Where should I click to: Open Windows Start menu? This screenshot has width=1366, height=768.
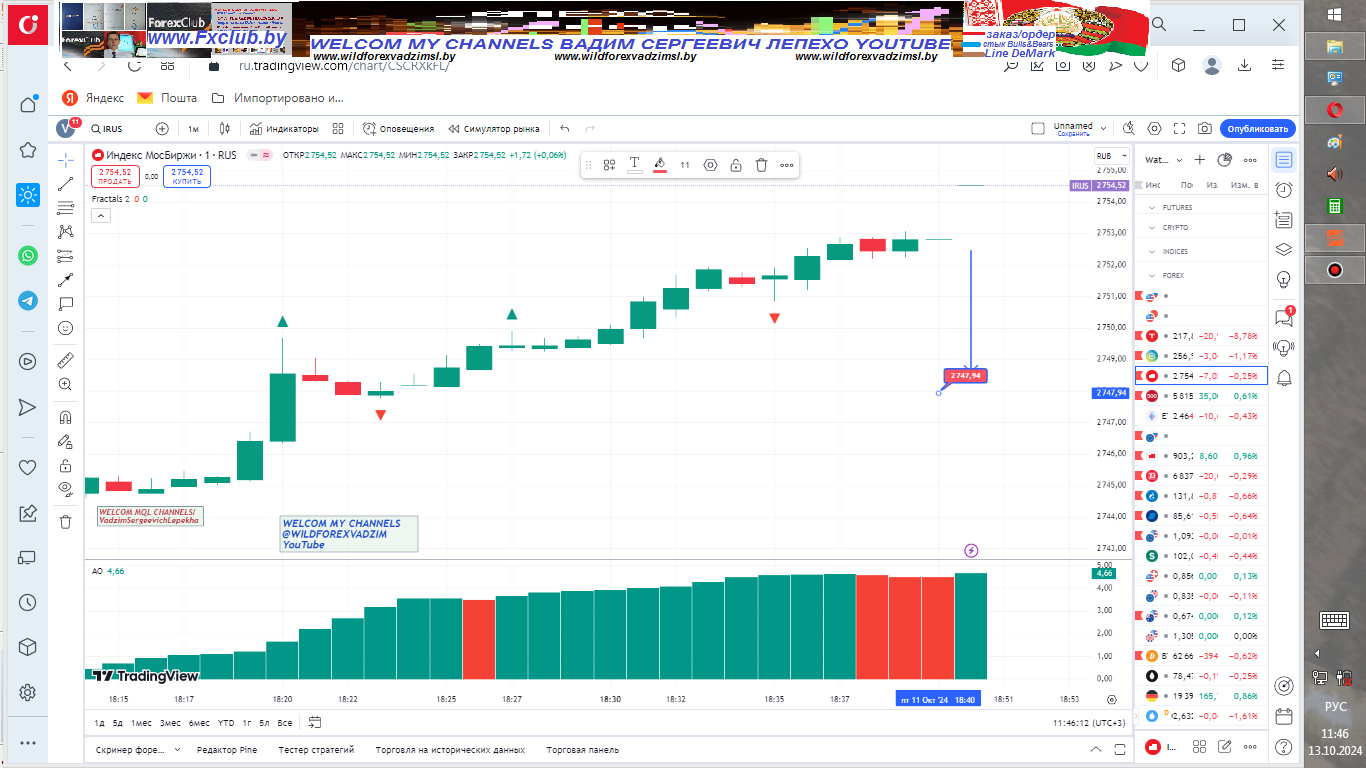(x=1334, y=14)
